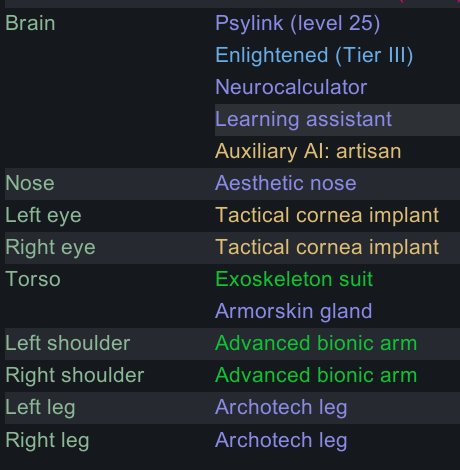Click the Enlightened (Tier III) hediff

(x=314, y=55)
